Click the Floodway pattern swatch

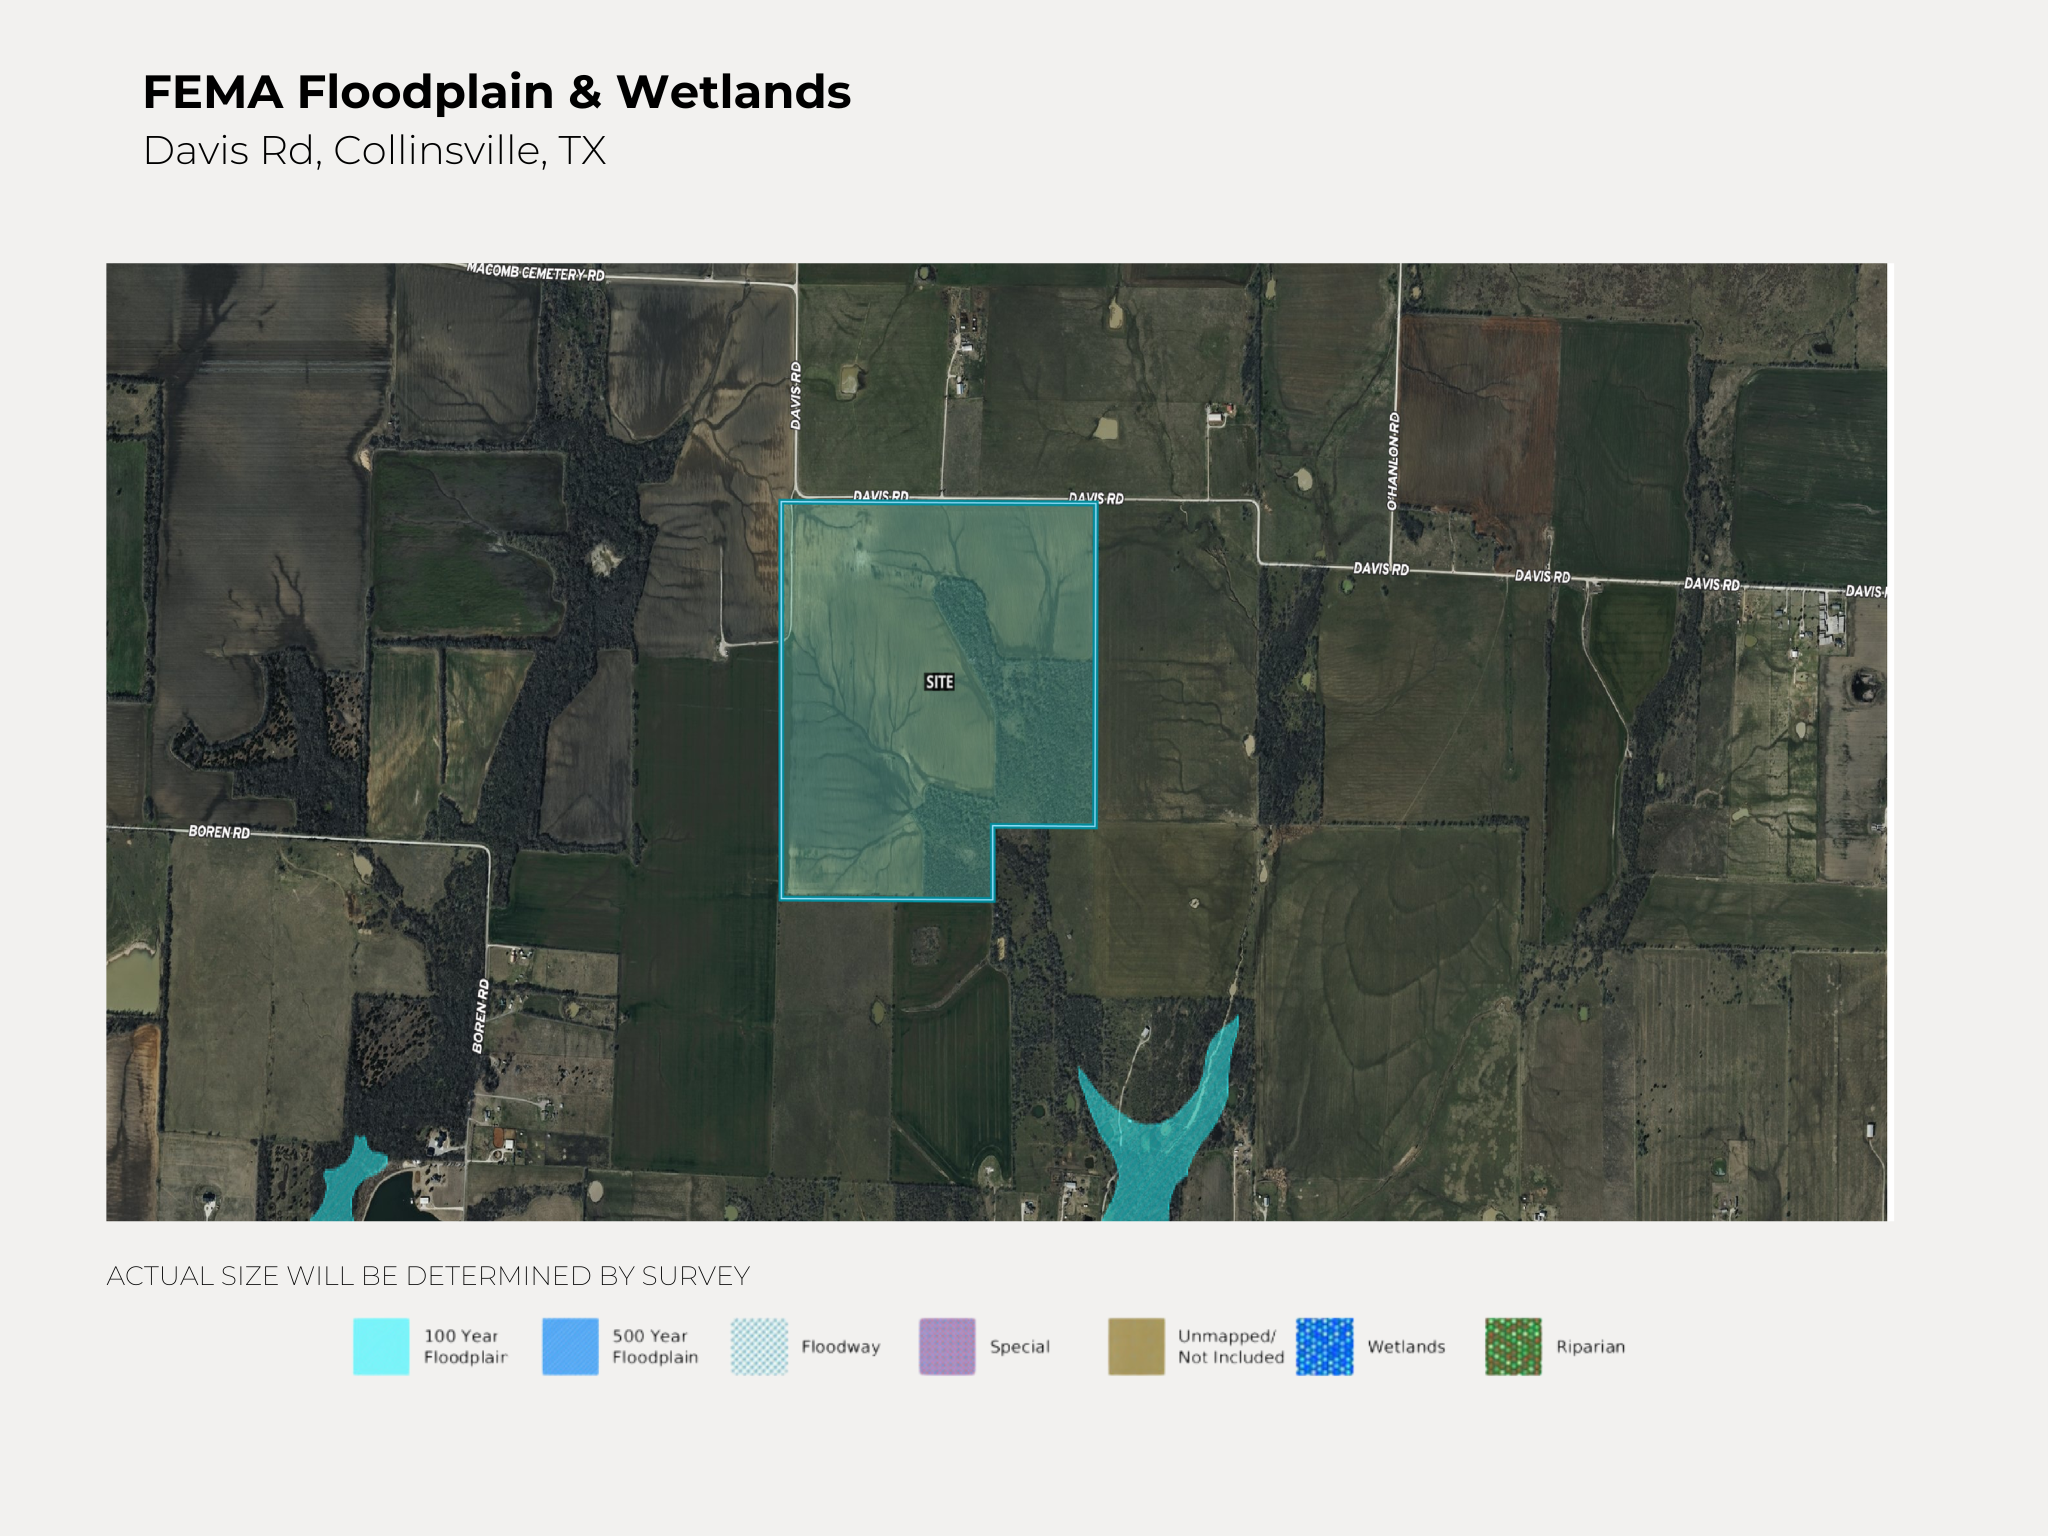coord(759,1346)
